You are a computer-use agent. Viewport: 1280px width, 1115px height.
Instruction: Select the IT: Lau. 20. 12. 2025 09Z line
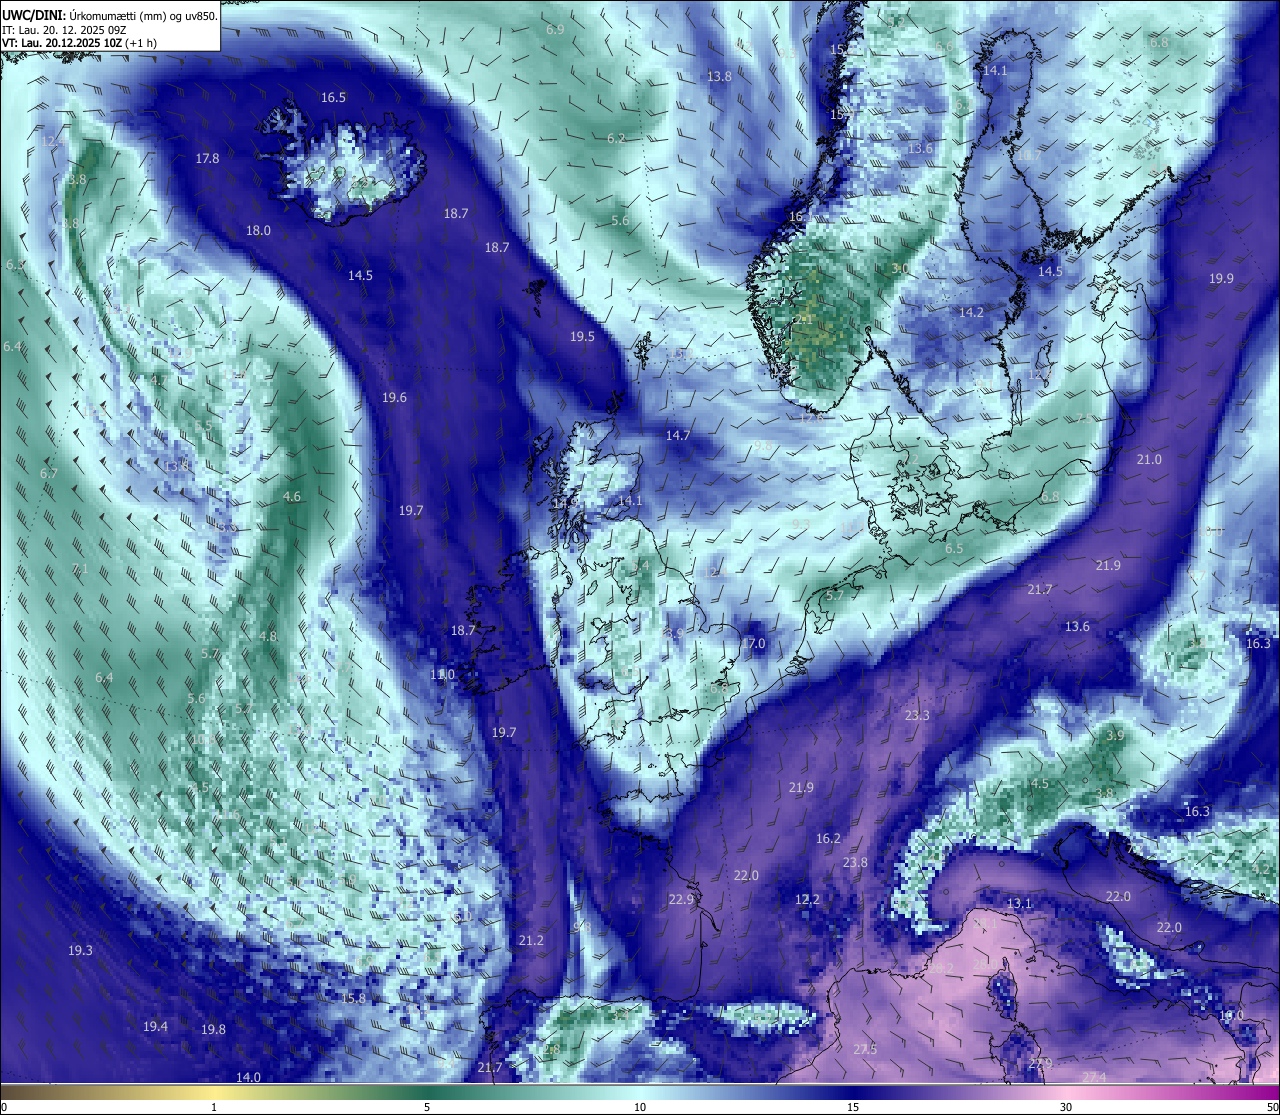[64, 31]
